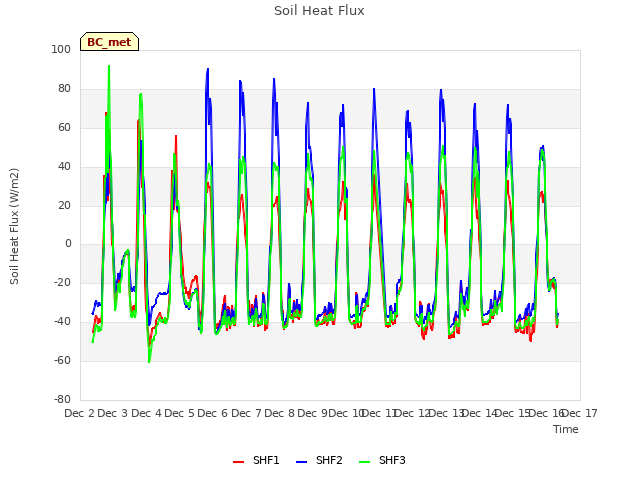Click the Dec 2 x-axis date label
Image resolution: width=640 pixels, height=480 pixels.
(x=80, y=413)
